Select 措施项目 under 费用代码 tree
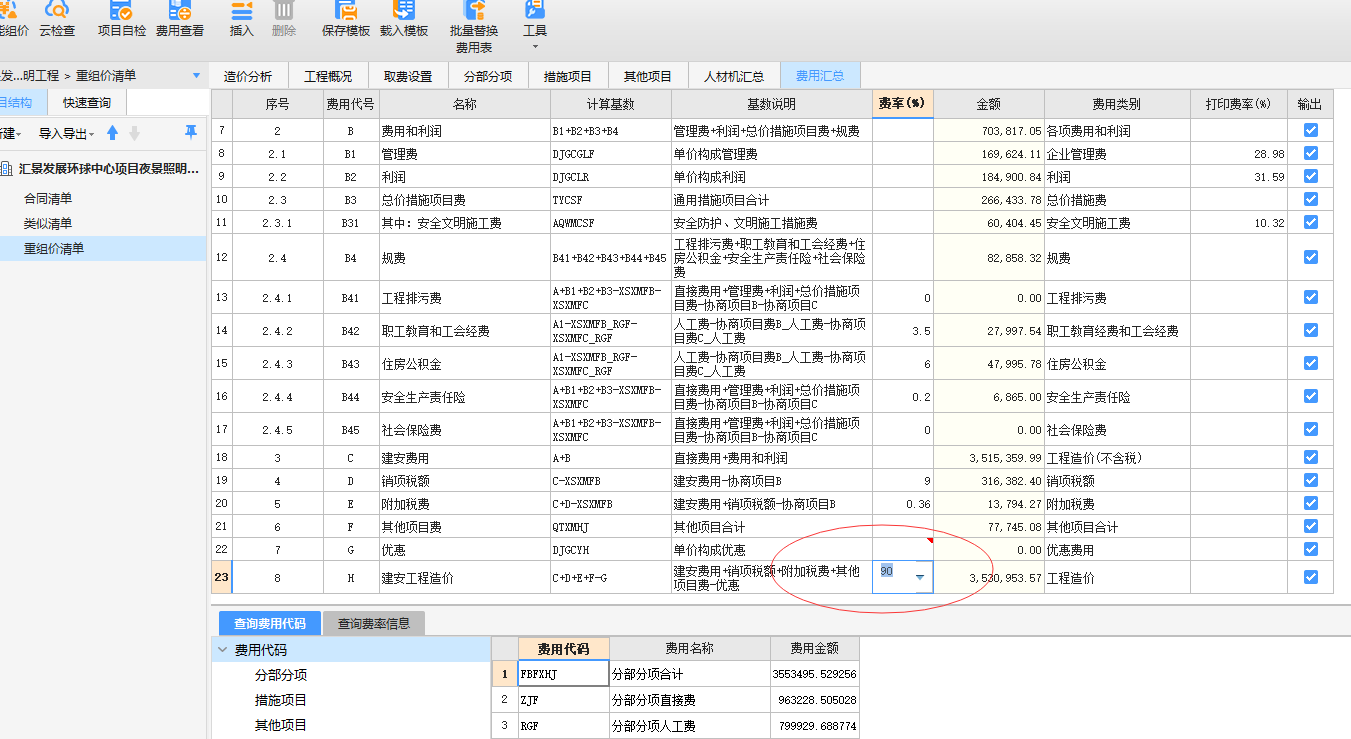Viewport: 1351px width, 739px height. [281, 700]
